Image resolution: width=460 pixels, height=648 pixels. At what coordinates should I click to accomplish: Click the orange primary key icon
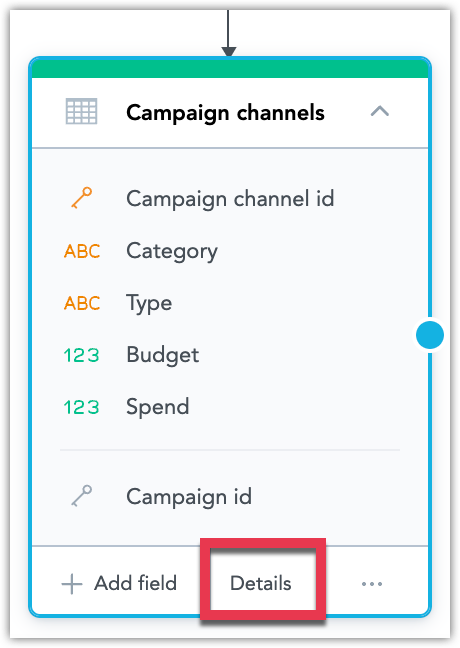pos(81,198)
